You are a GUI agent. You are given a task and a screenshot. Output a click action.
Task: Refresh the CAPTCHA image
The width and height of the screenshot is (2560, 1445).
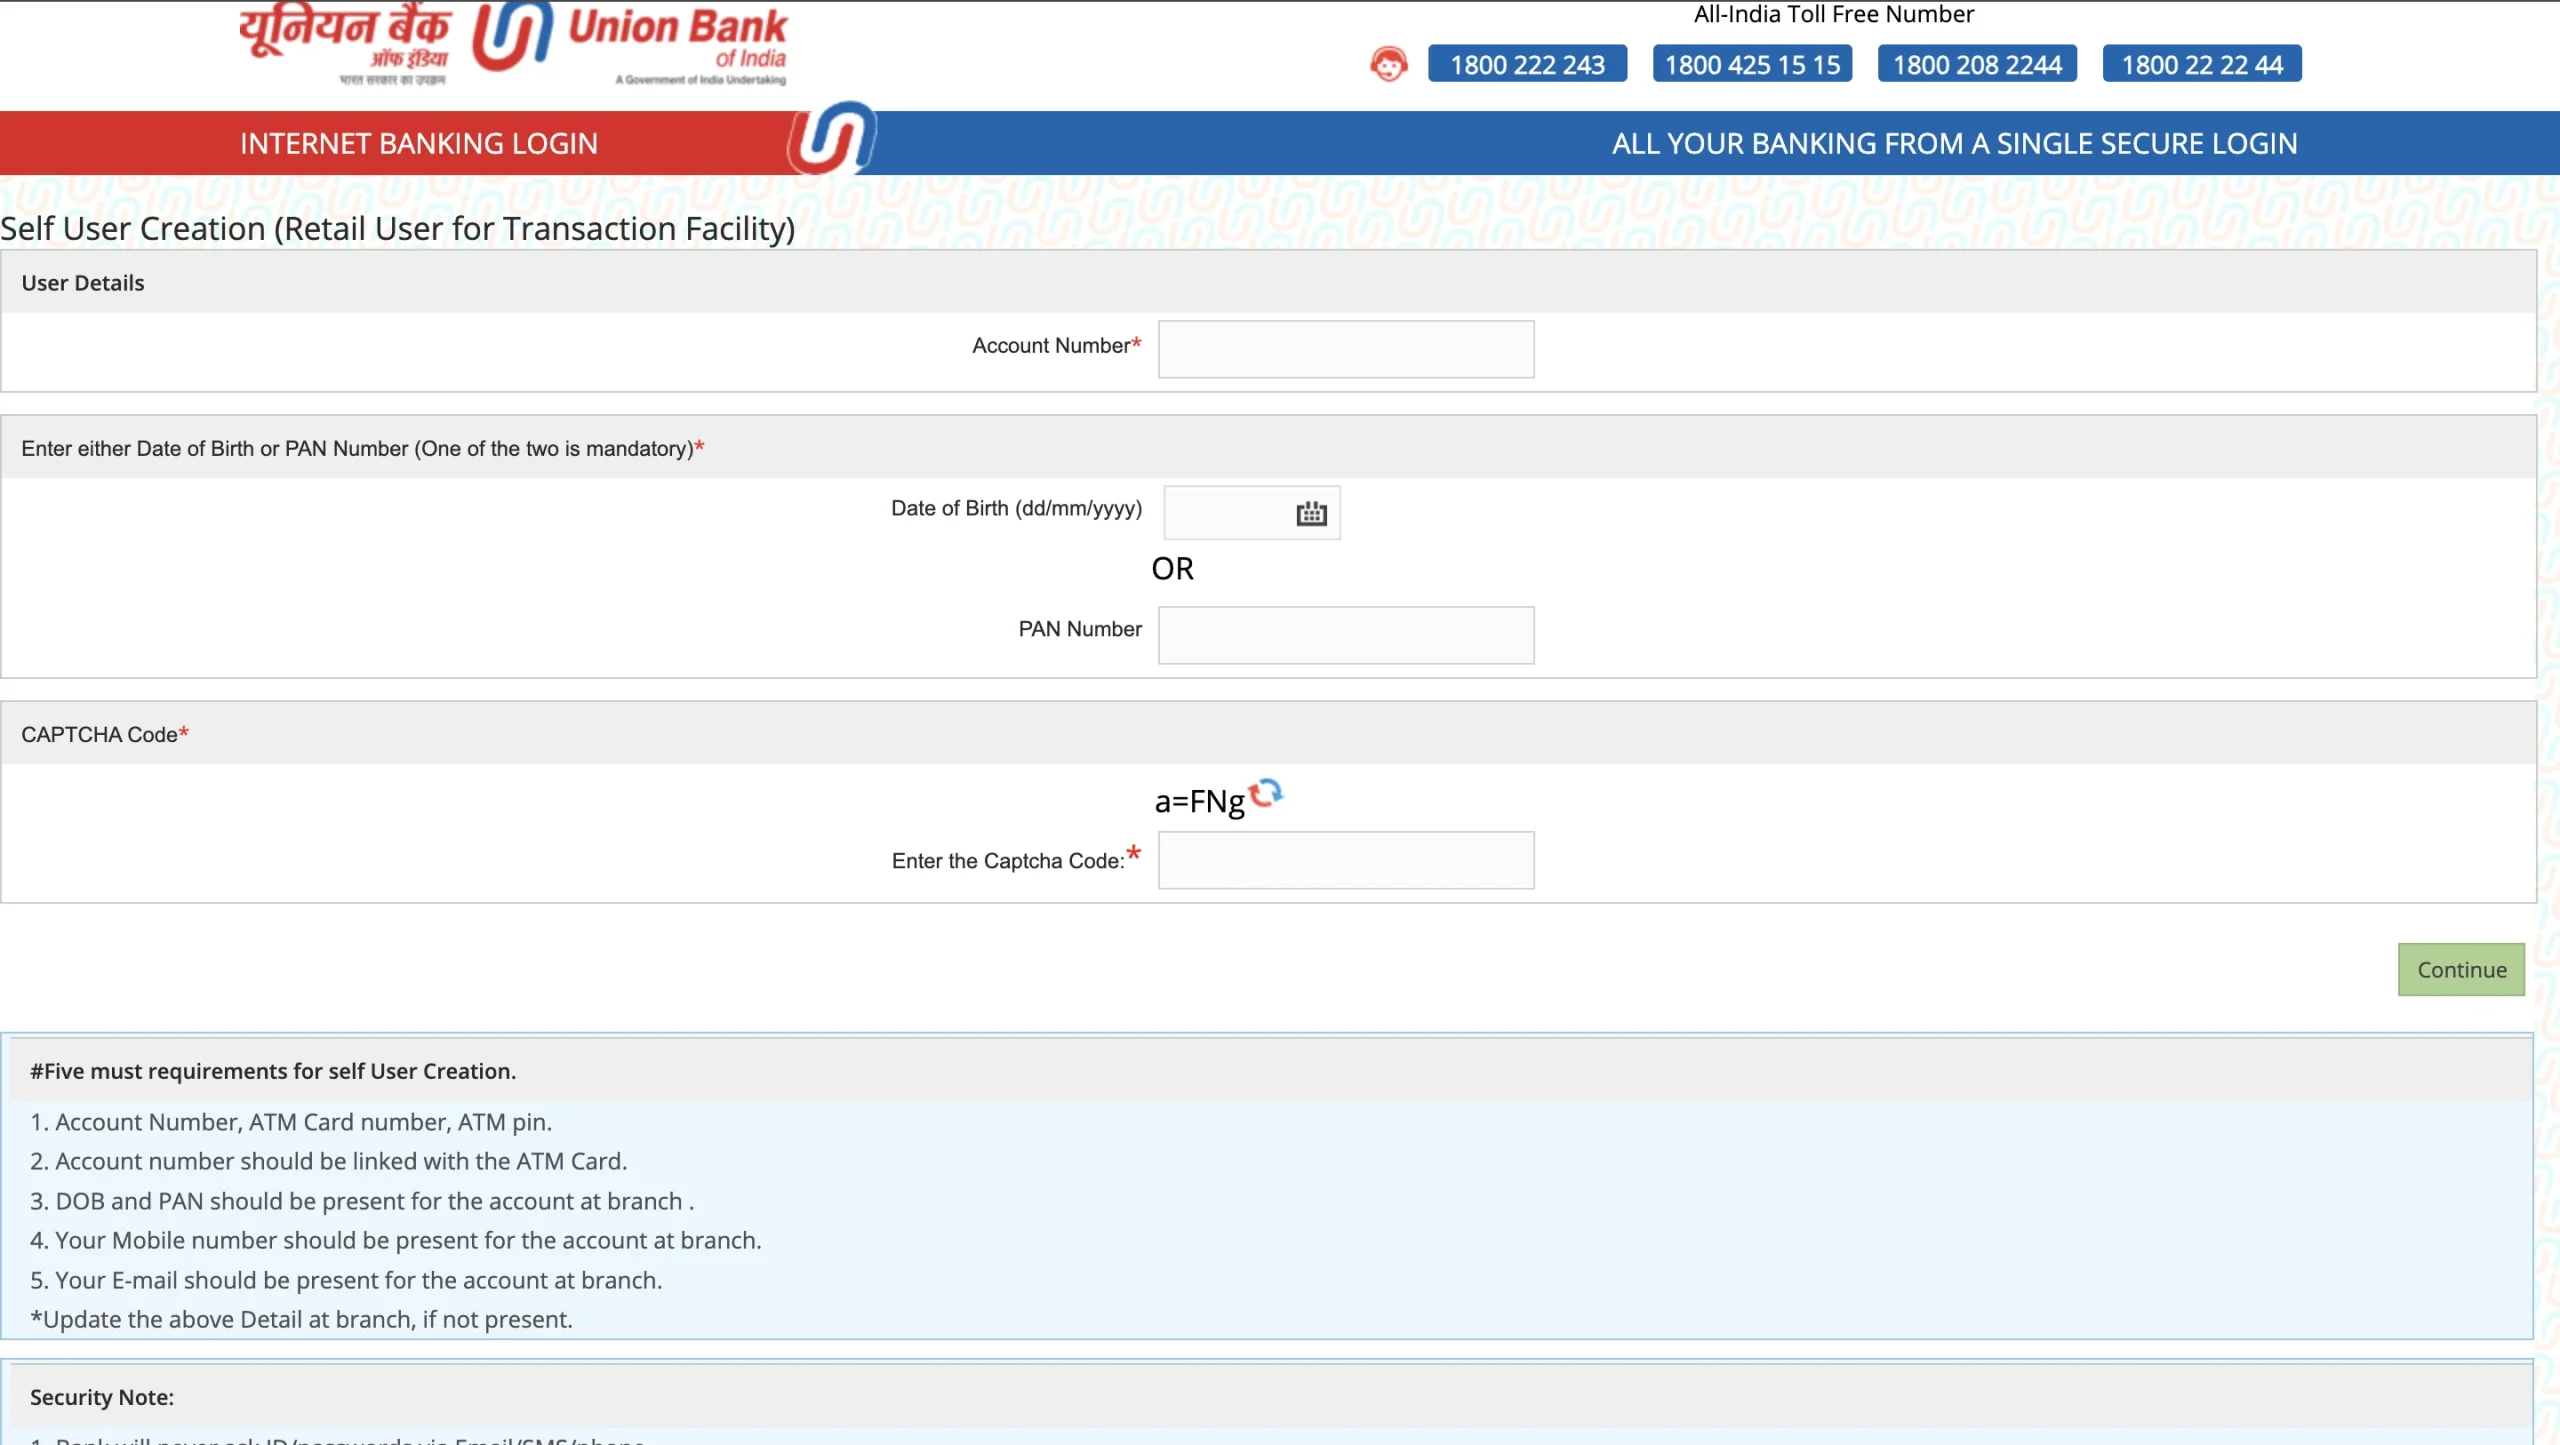pos(1265,794)
